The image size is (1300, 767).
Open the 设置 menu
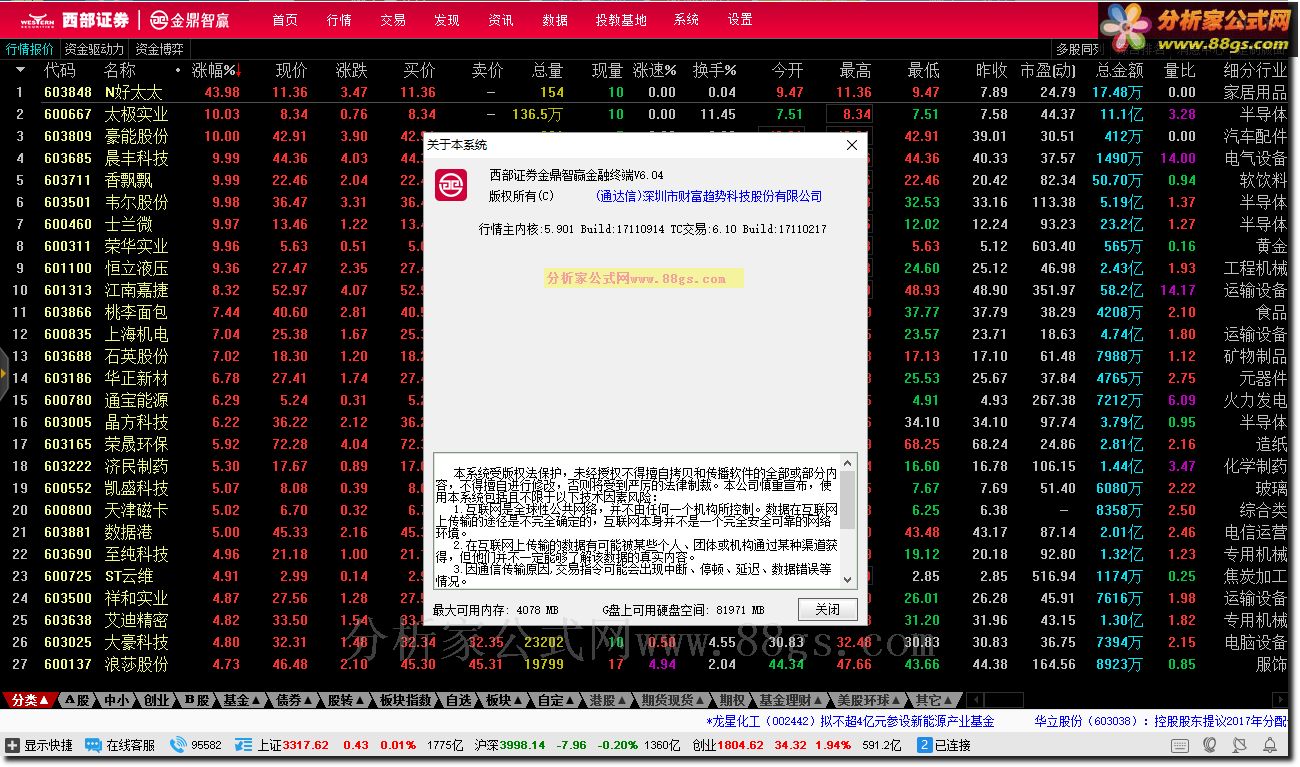[740, 20]
